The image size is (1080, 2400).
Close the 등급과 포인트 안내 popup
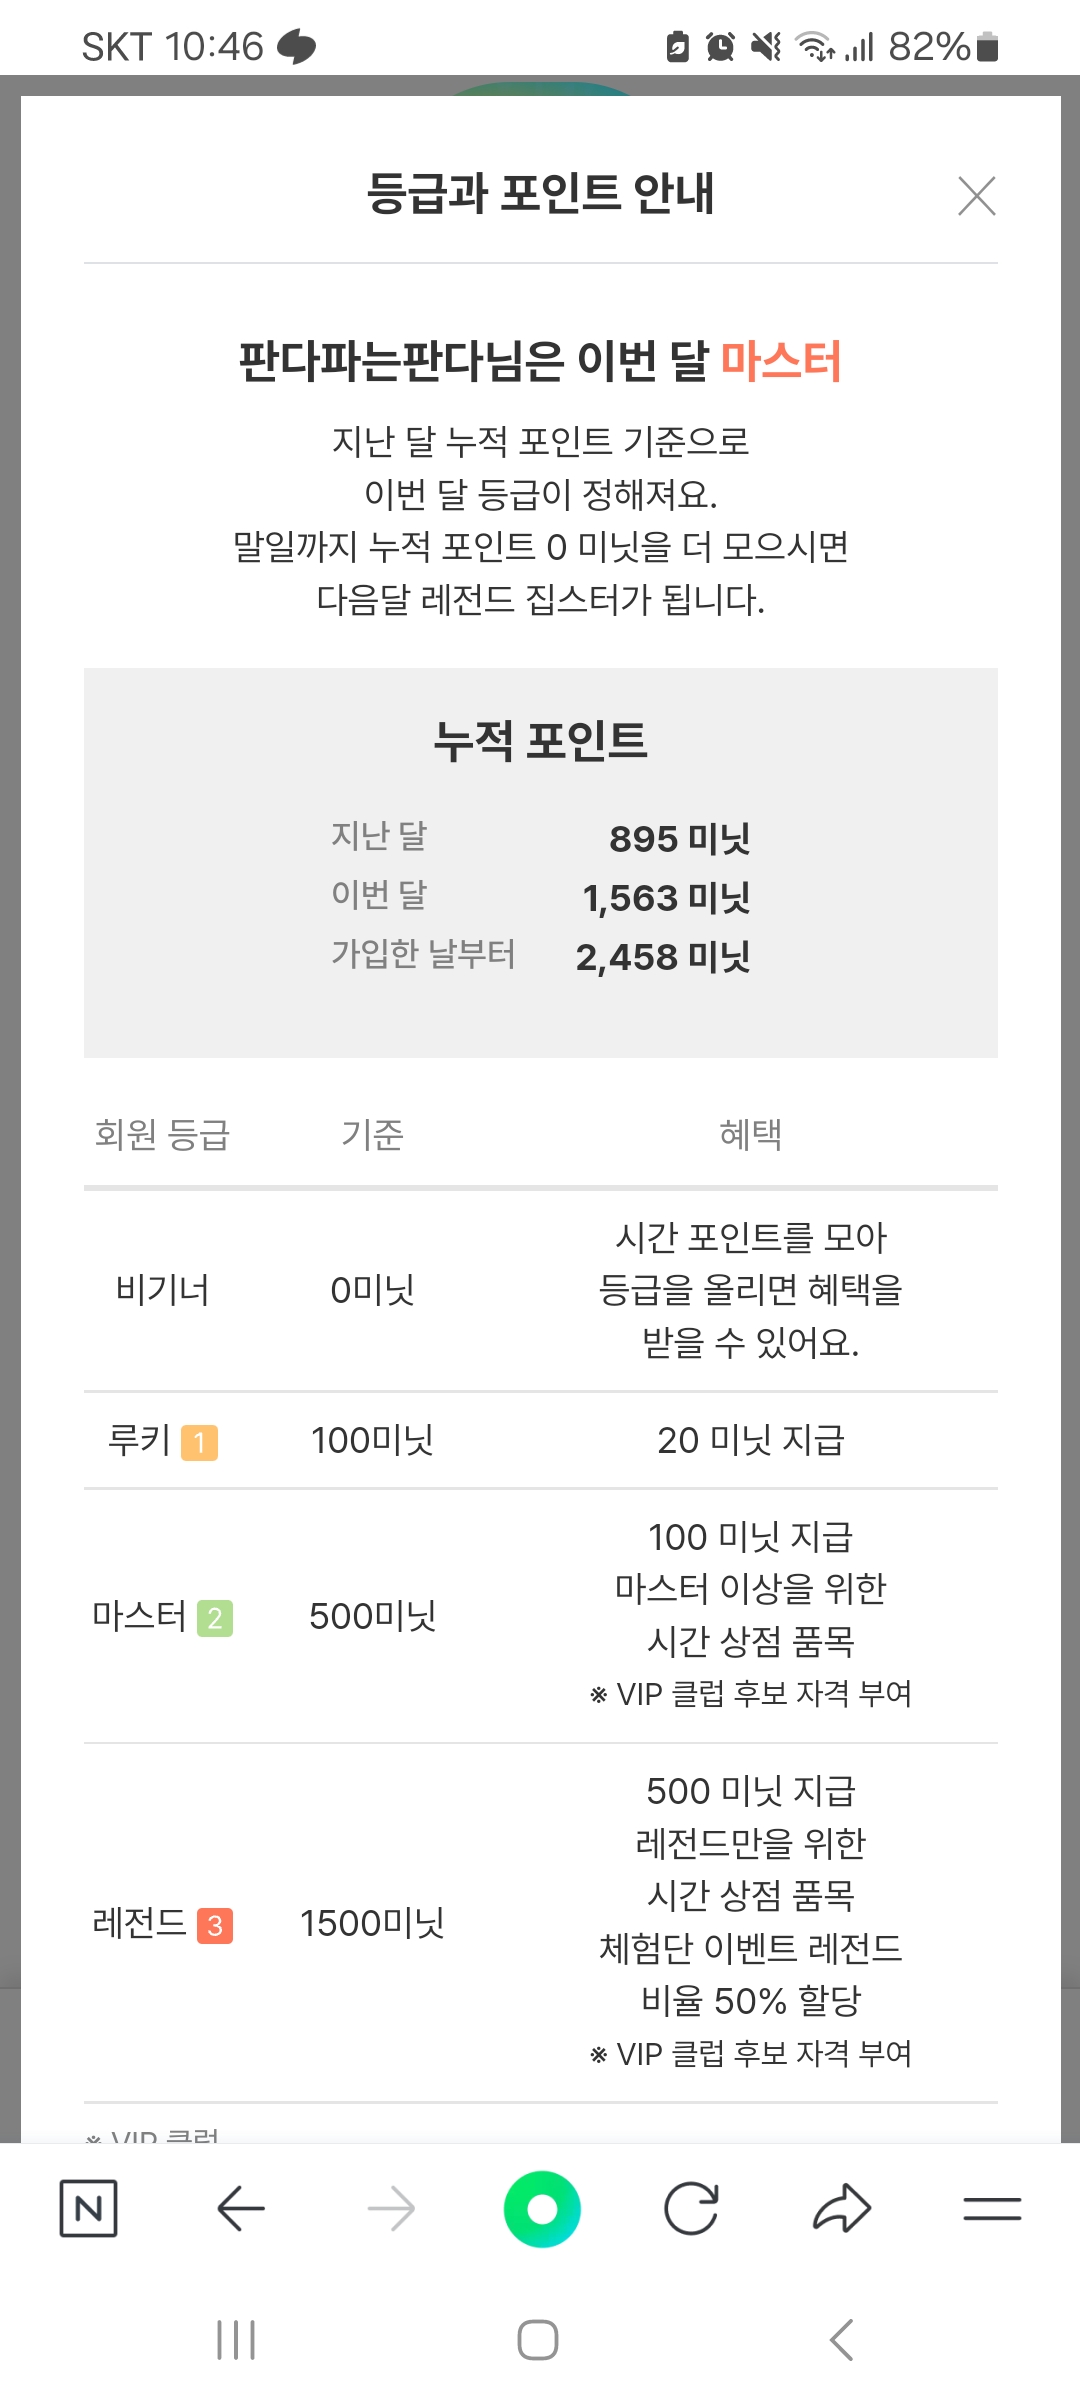point(976,196)
